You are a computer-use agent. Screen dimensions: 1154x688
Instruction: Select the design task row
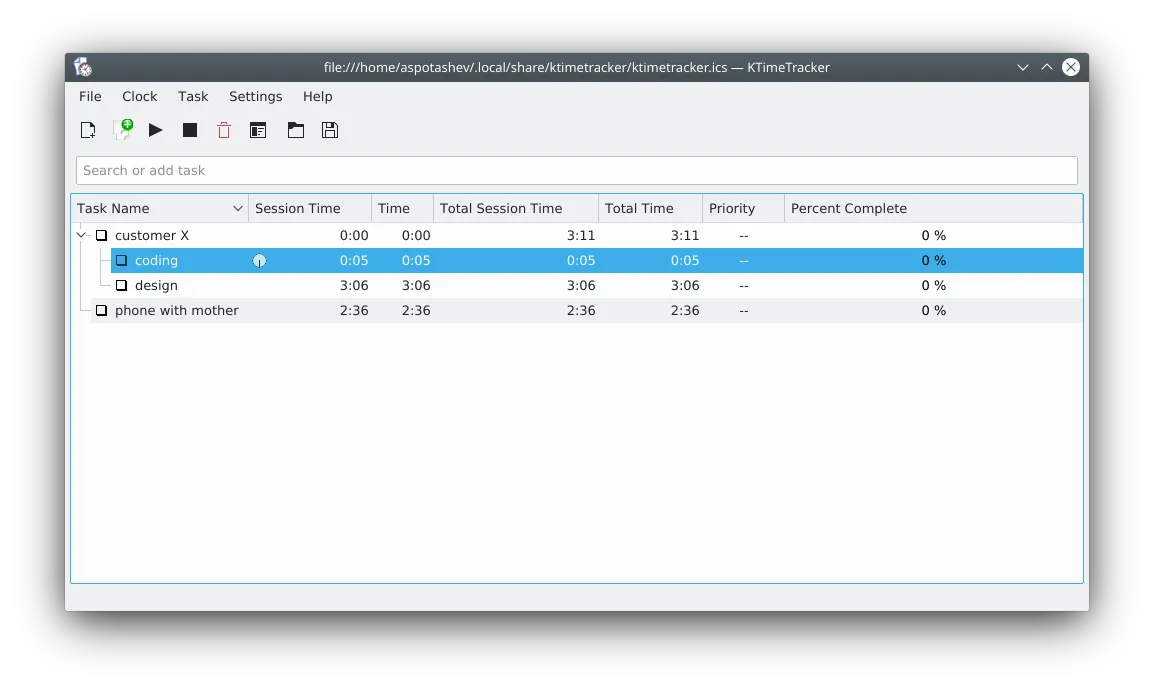tap(156, 285)
